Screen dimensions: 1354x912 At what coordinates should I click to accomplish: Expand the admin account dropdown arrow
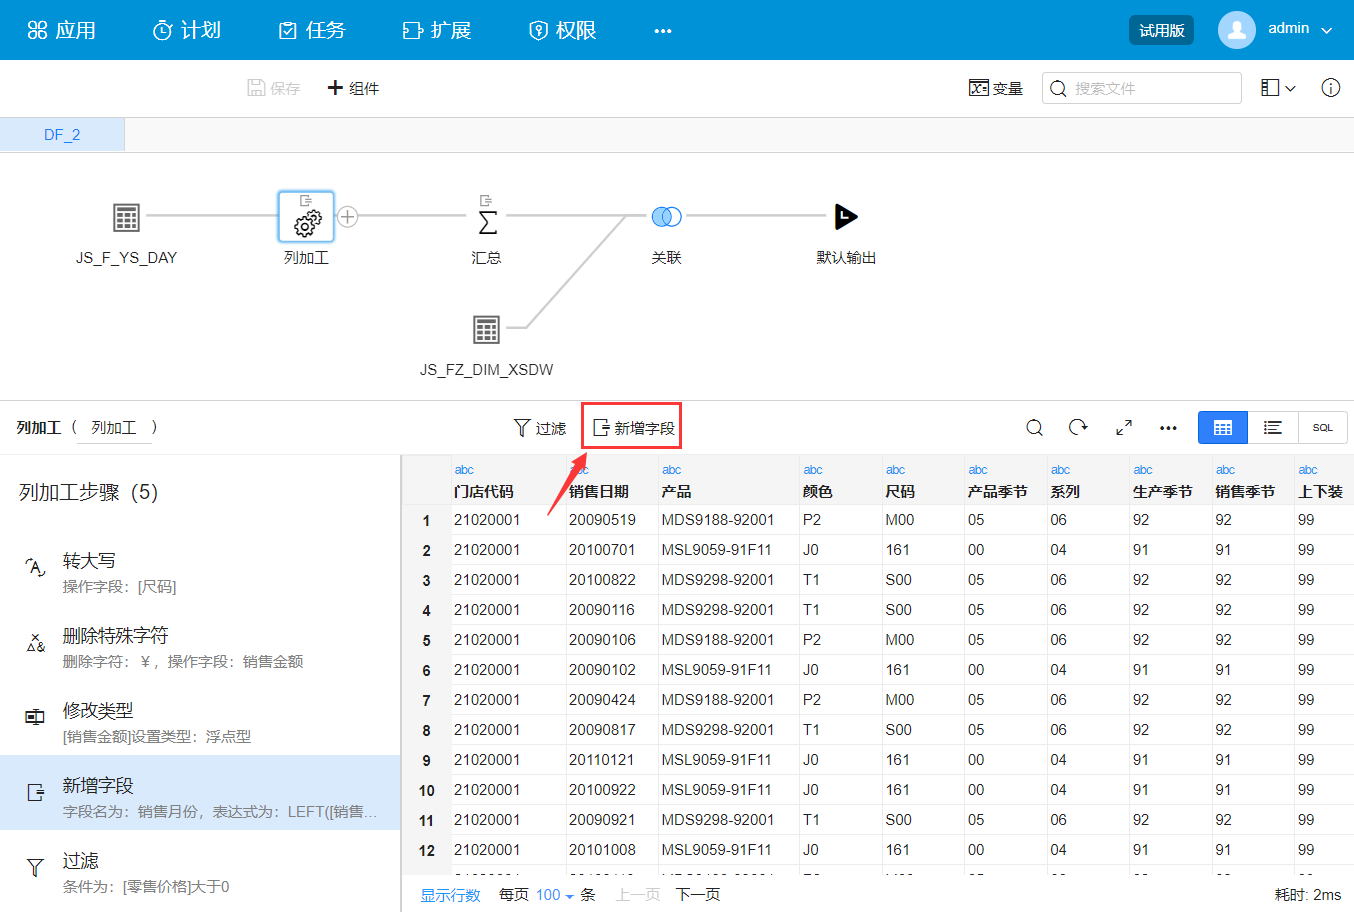(x=1327, y=31)
